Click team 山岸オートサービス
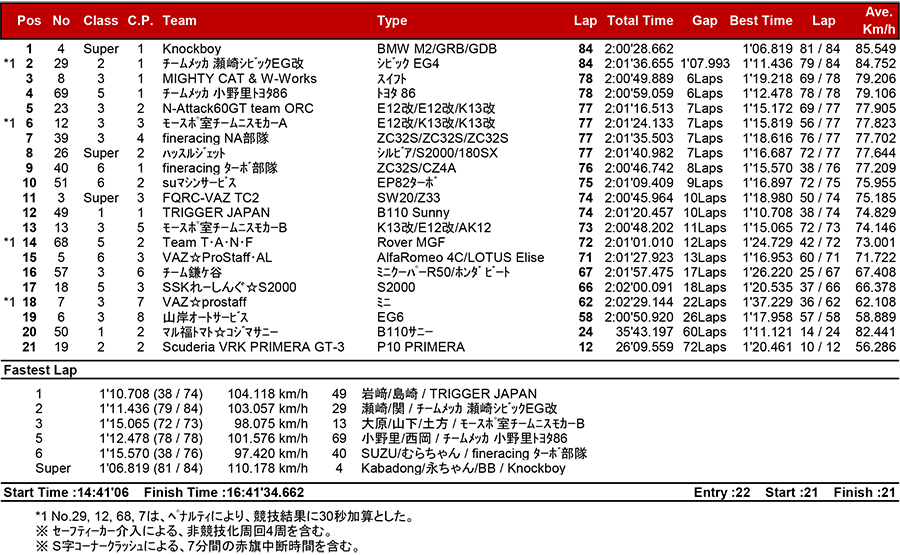The image size is (900, 555). [x=205, y=317]
